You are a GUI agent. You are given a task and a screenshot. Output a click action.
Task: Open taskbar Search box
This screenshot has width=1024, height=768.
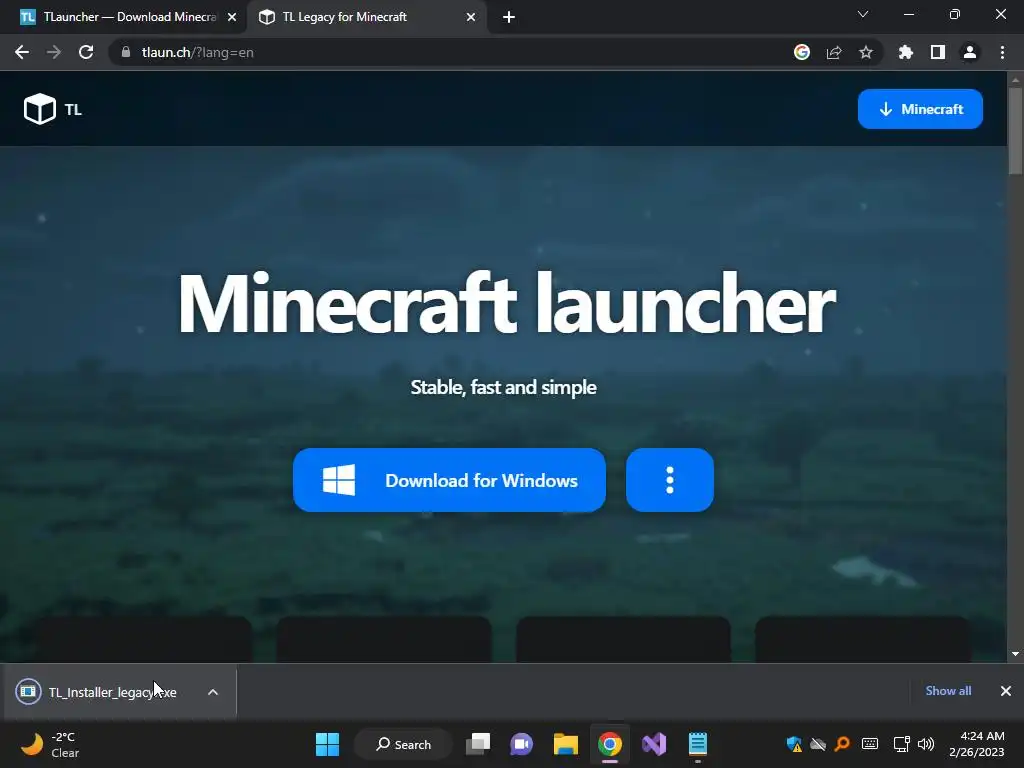[403, 744]
